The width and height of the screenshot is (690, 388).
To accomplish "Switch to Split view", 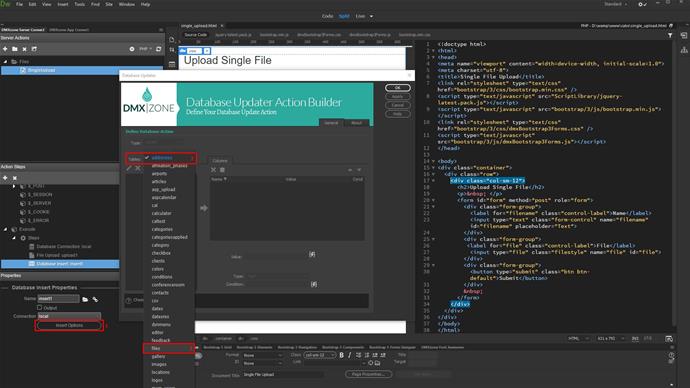I will click(344, 16).
